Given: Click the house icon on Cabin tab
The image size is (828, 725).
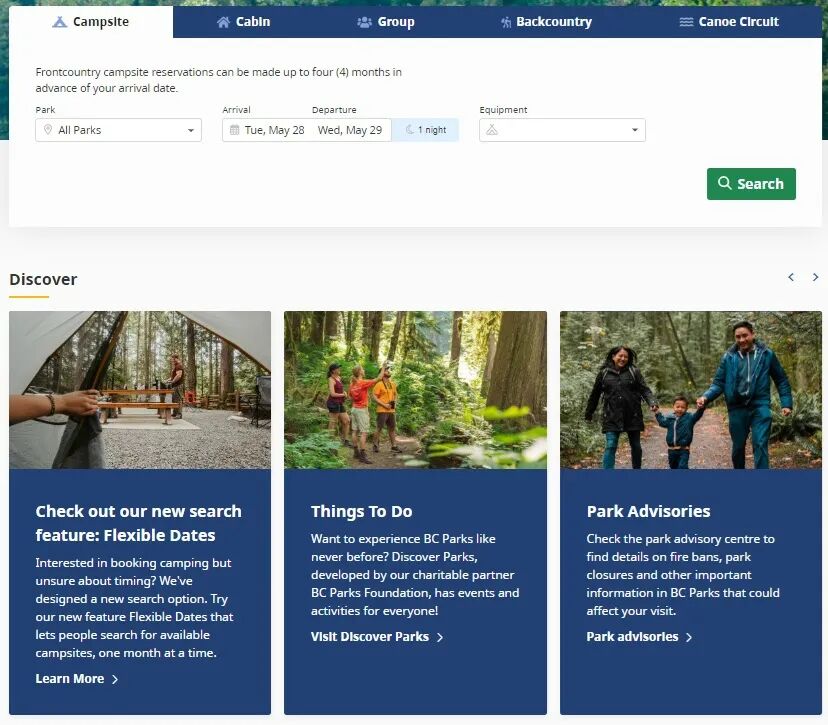Looking at the screenshot, I should [x=223, y=22].
